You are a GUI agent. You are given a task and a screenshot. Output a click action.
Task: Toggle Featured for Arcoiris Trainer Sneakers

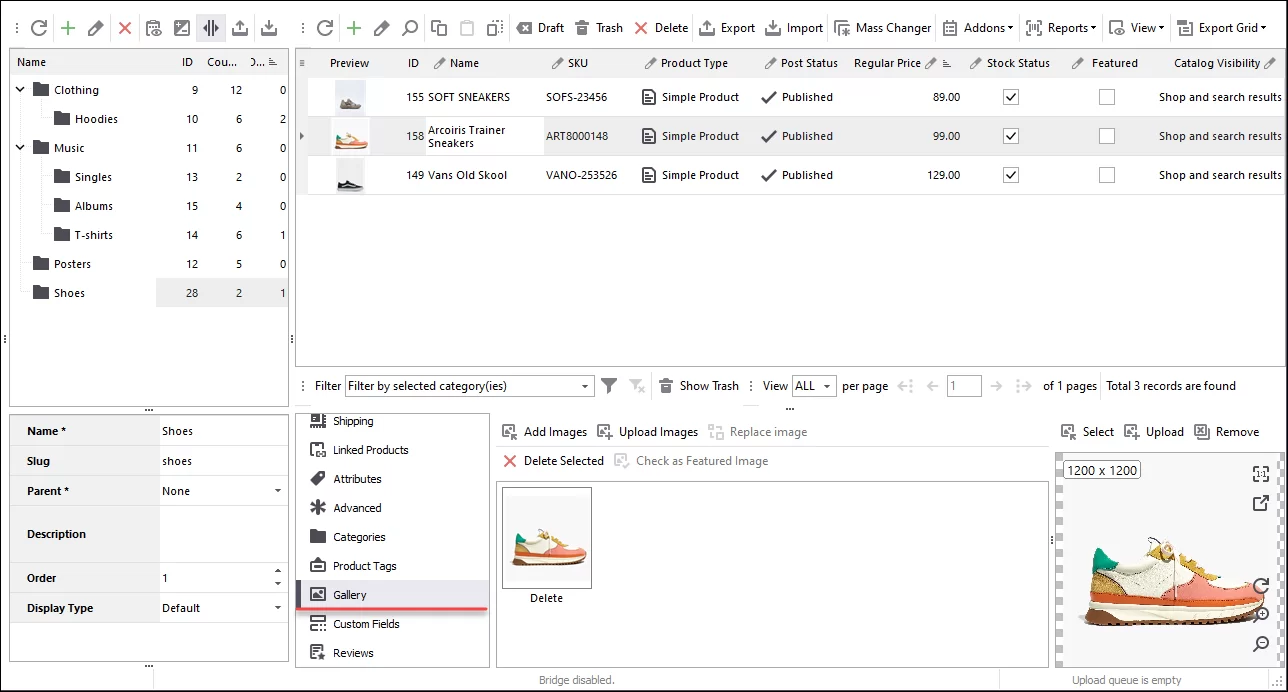tap(1106, 135)
